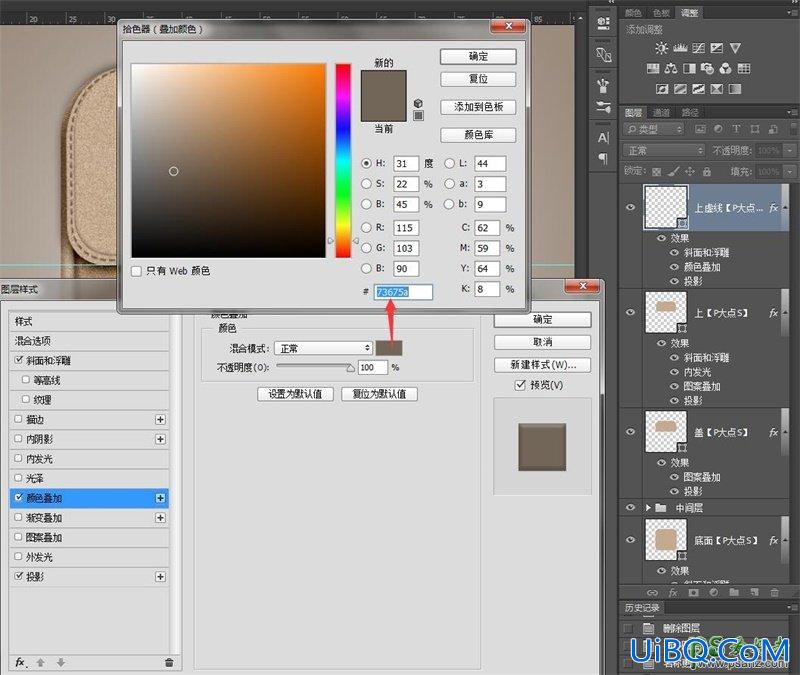The height and width of the screenshot is (675, 800).
Task: Add a Brightness/Contrast adjustment
Action: coord(661,48)
